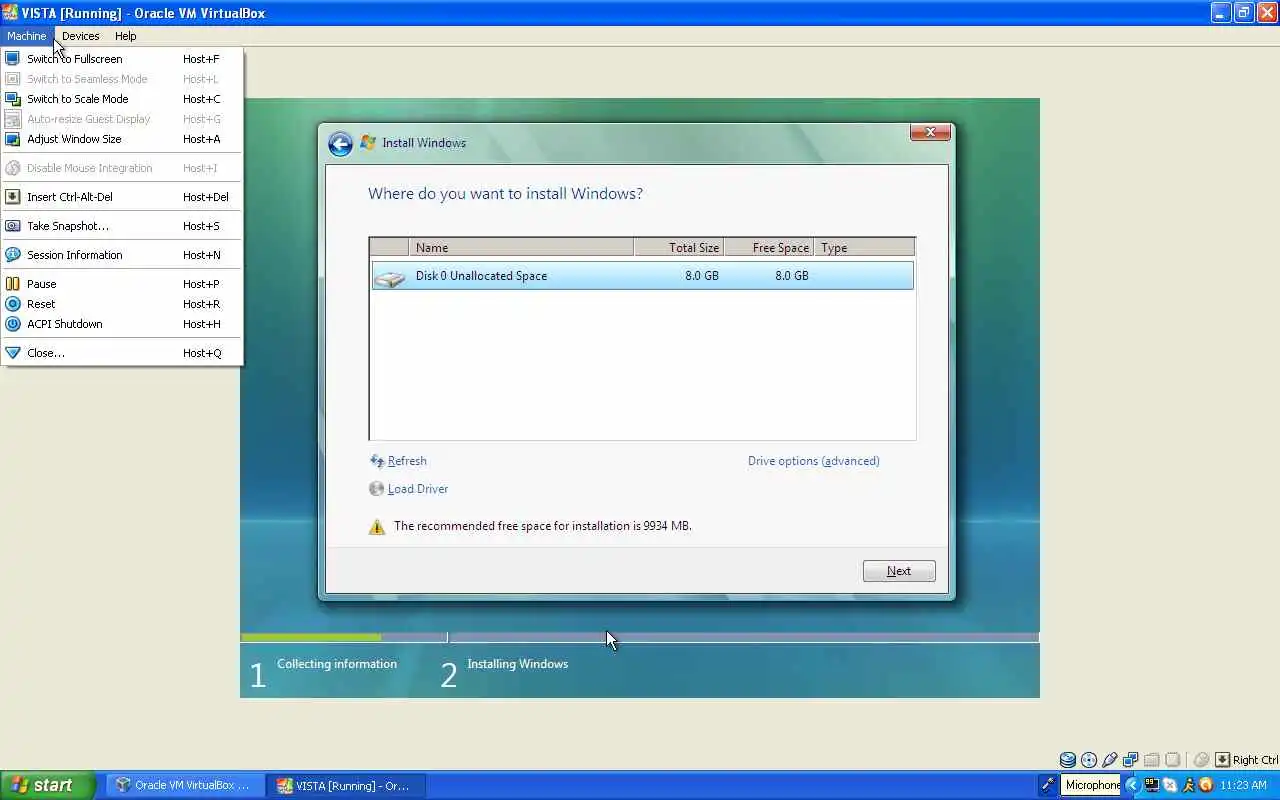This screenshot has height=800, width=1280.
Task: Click the Pause bars icon
Action: point(13,284)
